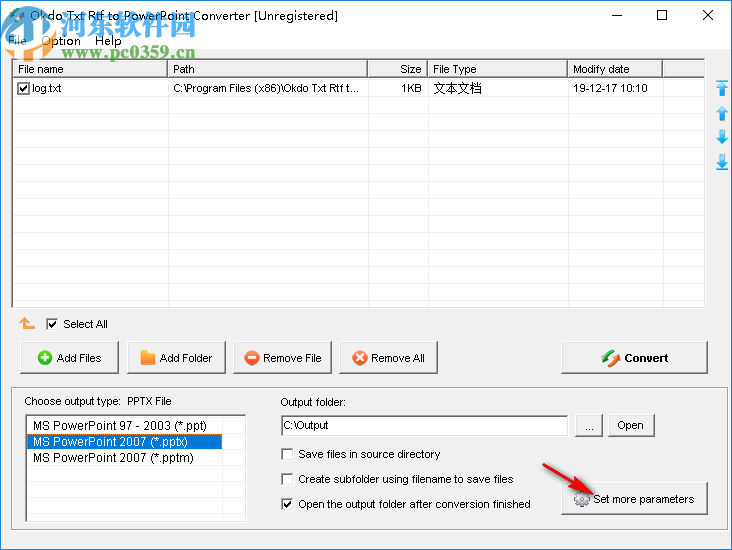Enable Create subfolder using filename option
The image size is (732, 550).
(x=287, y=479)
